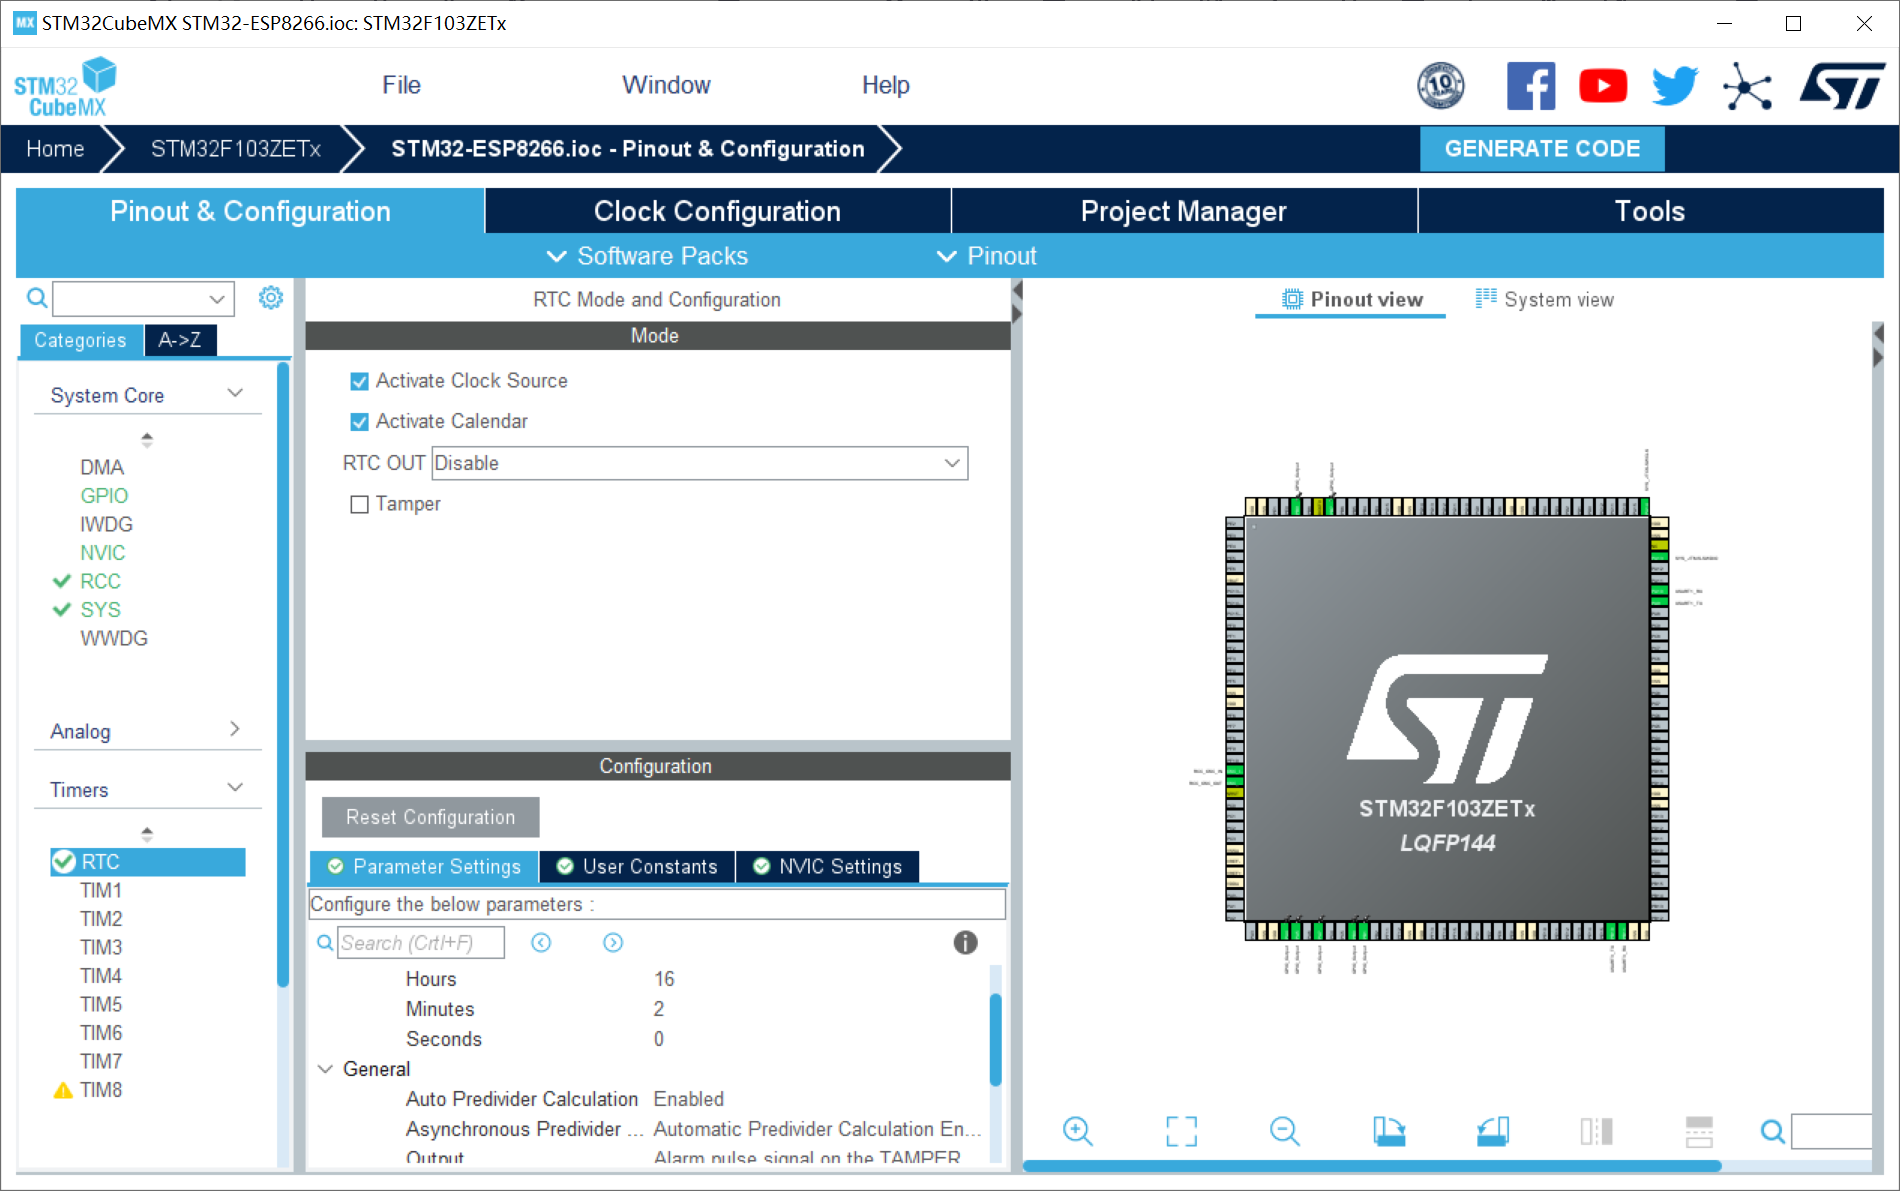The width and height of the screenshot is (1900, 1191).
Task: Click the categories panel vertical scrollbar
Action: (x=283, y=675)
